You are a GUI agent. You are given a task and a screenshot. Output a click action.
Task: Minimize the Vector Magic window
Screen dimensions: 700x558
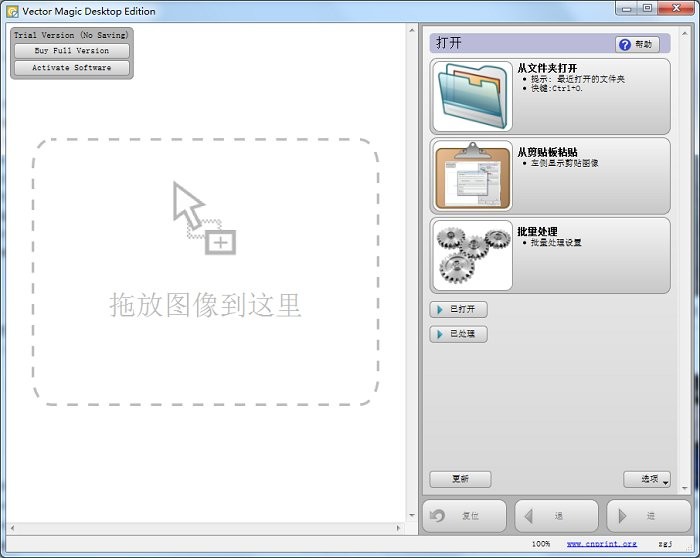(x=627, y=8)
